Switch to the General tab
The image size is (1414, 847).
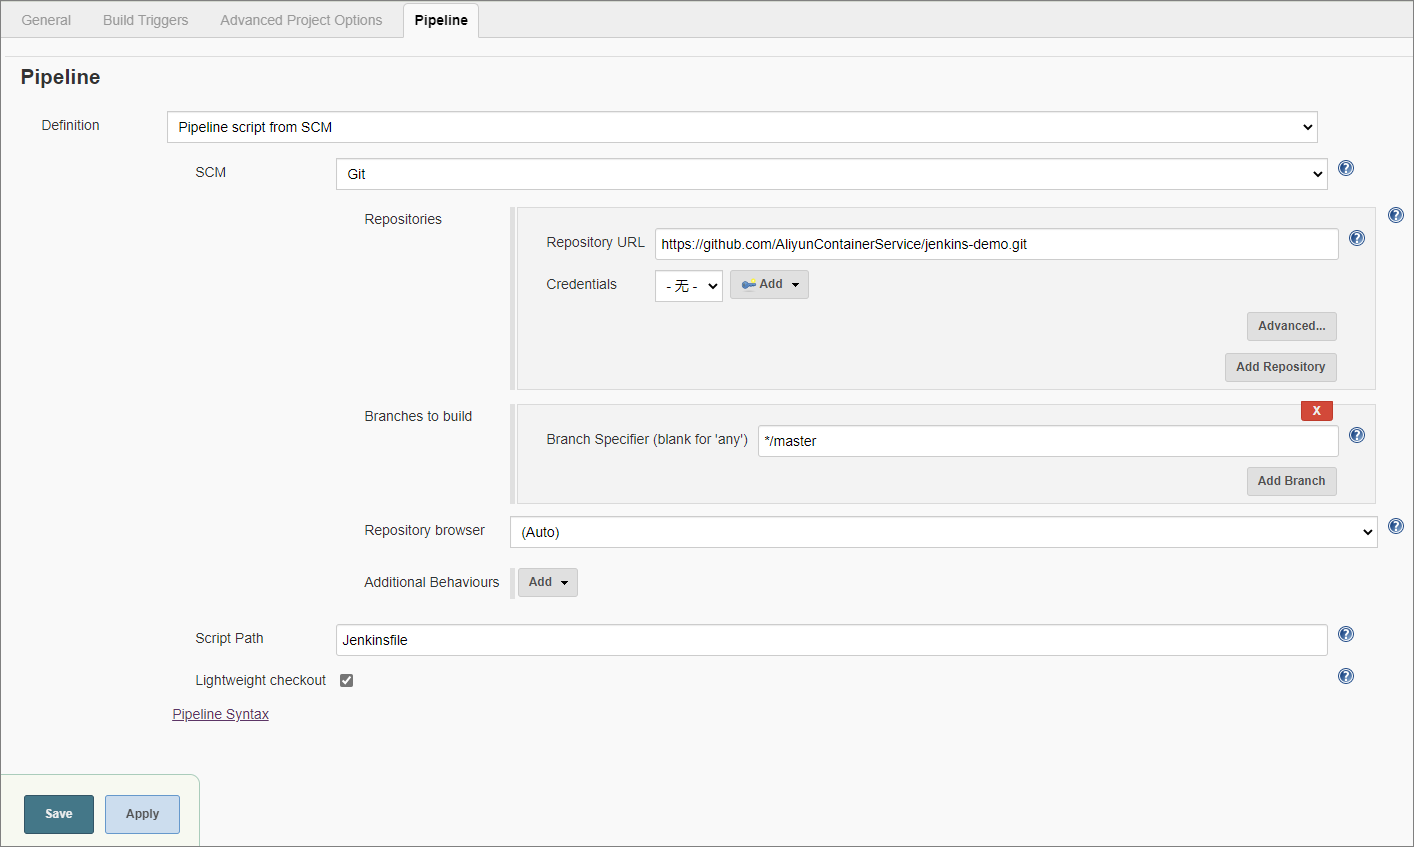coord(46,20)
